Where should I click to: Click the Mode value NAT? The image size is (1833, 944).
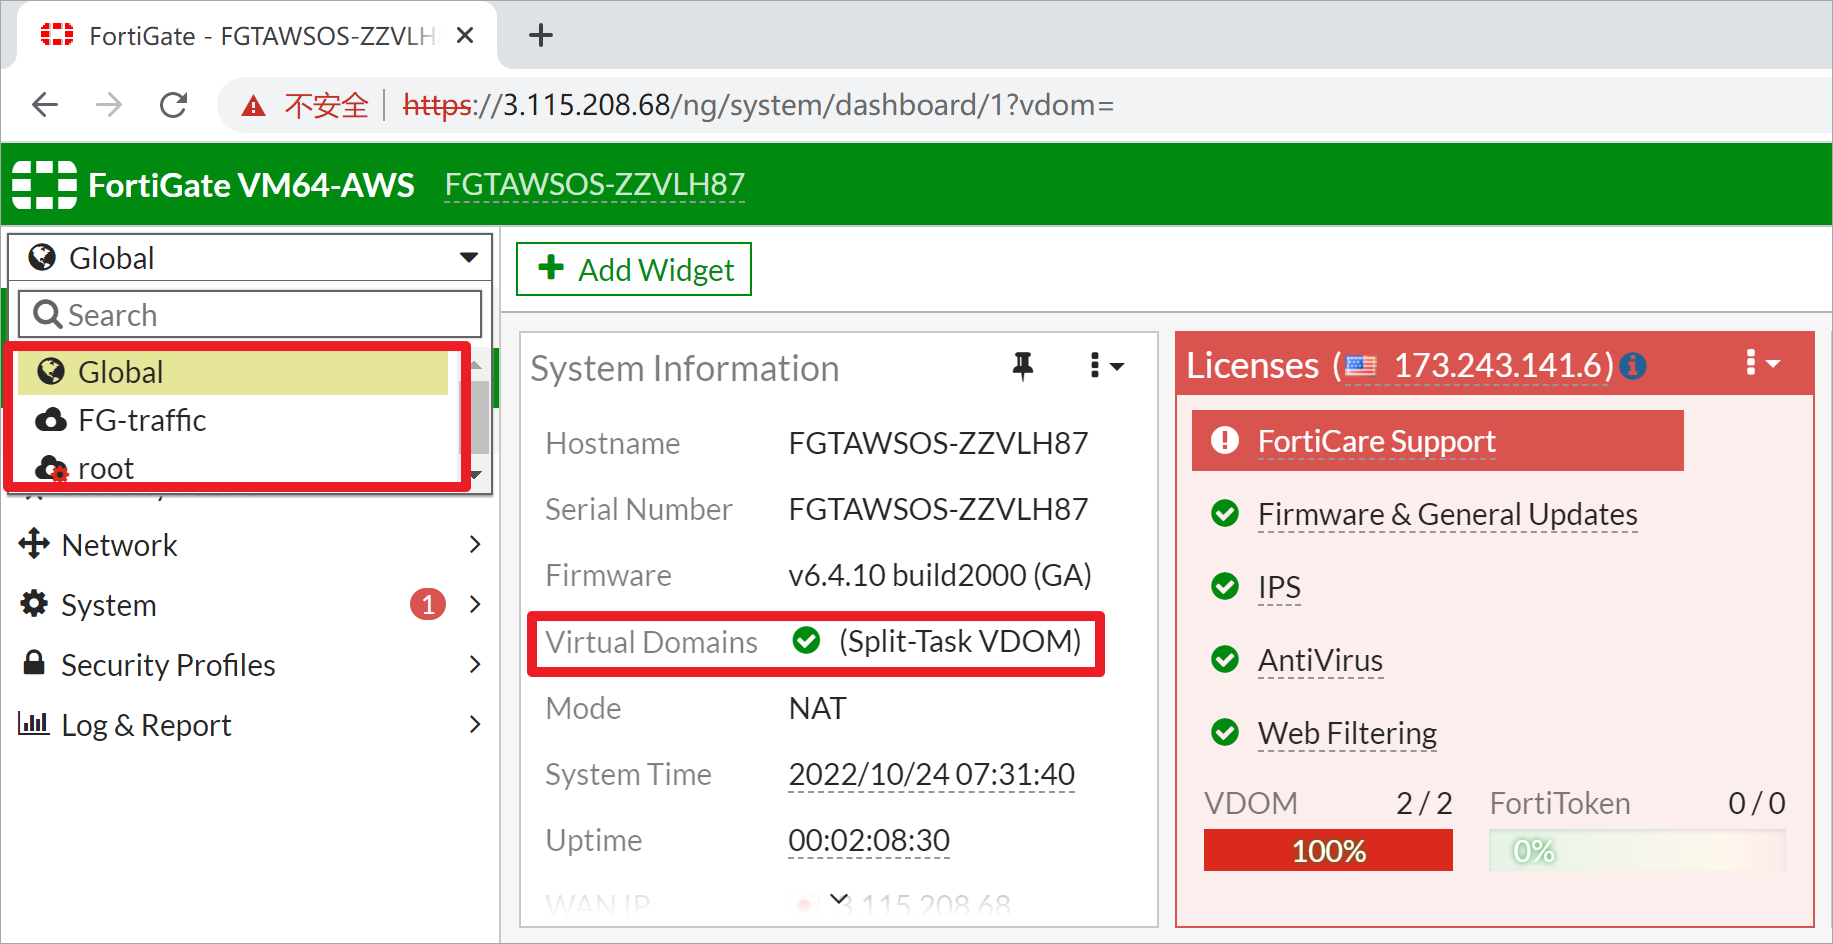(817, 708)
